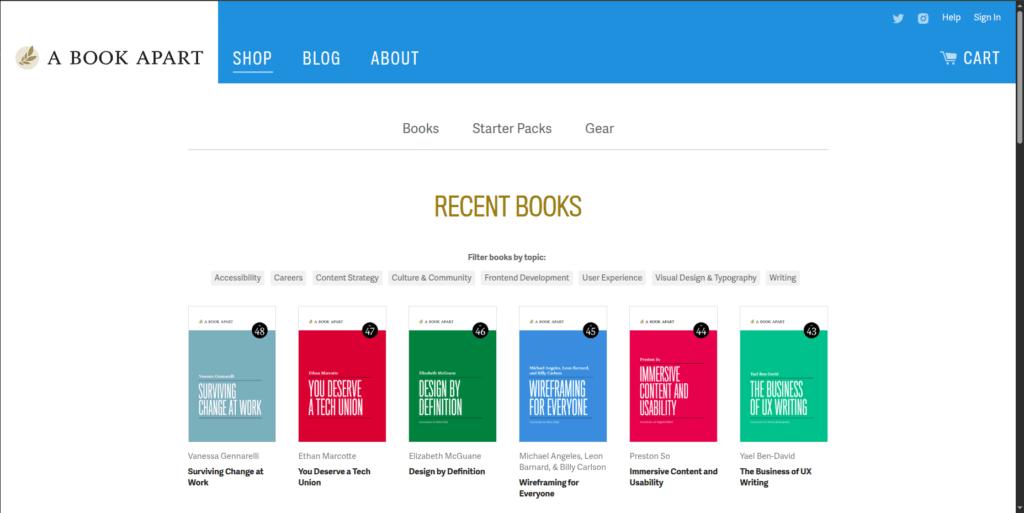Open Surviving Change at Work book cover
This screenshot has height=513, width=1024.
[231, 374]
